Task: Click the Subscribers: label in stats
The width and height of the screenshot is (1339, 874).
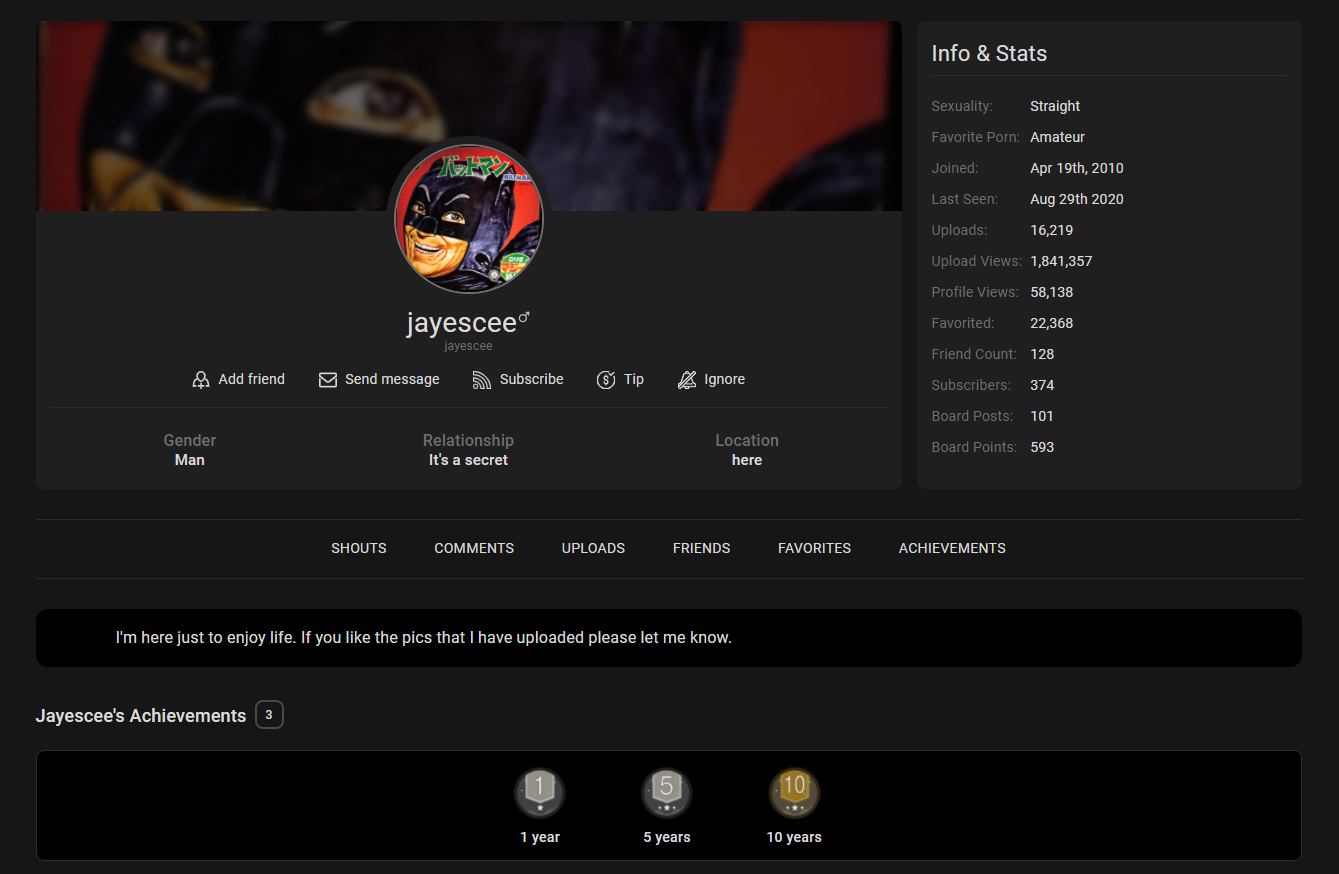Action: click(x=971, y=385)
